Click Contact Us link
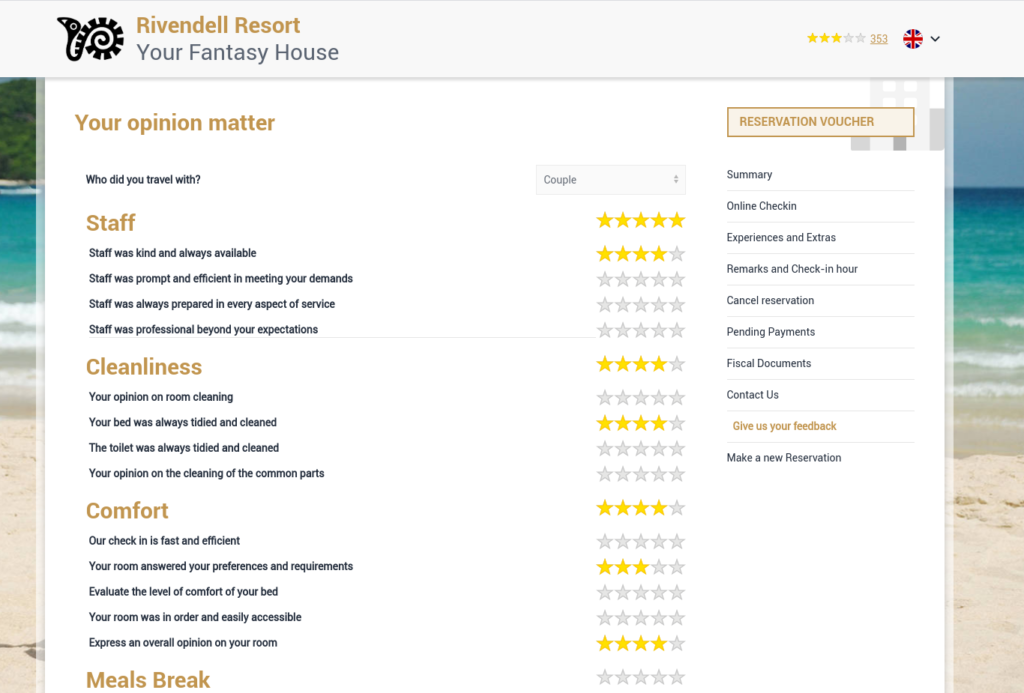This screenshot has height=693, width=1024. tap(752, 394)
